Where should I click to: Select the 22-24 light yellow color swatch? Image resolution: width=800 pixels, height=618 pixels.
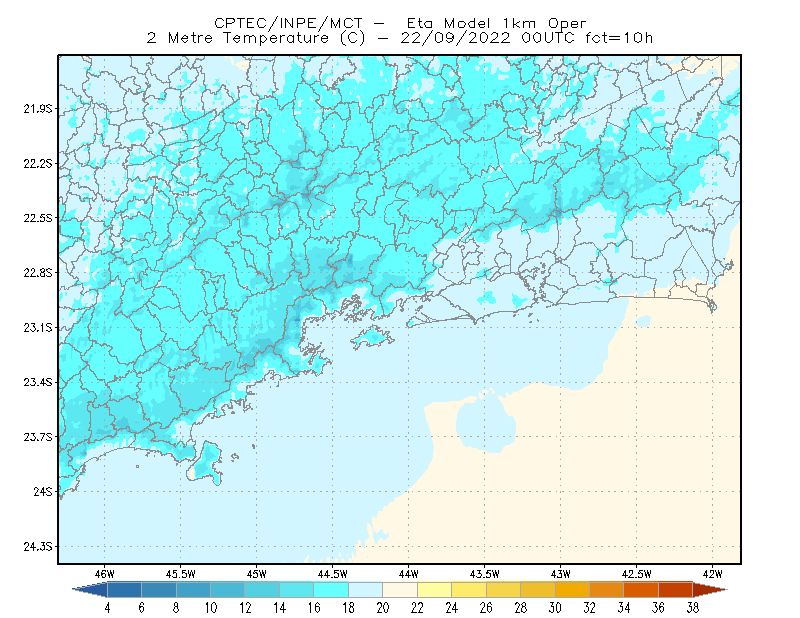pyautogui.click(x=434, y=590)
